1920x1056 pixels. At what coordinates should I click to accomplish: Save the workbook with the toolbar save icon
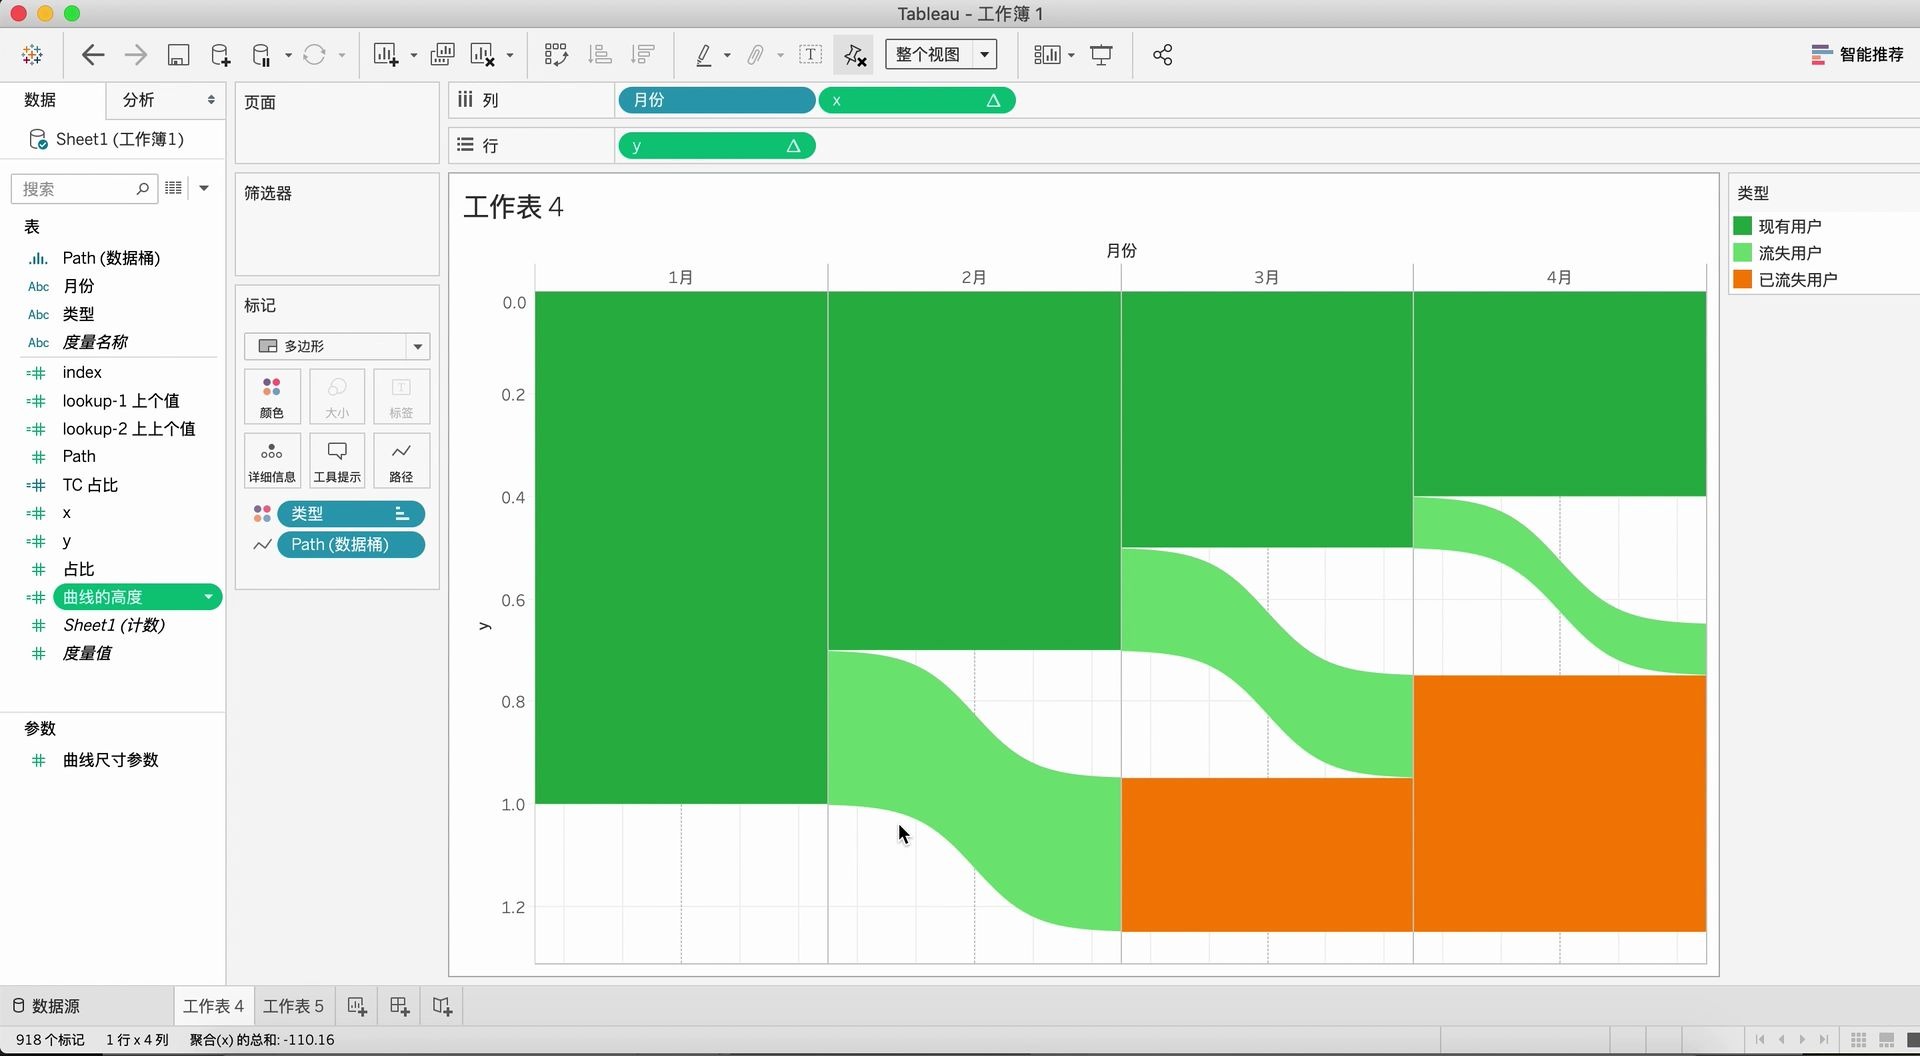coord(178,55)
